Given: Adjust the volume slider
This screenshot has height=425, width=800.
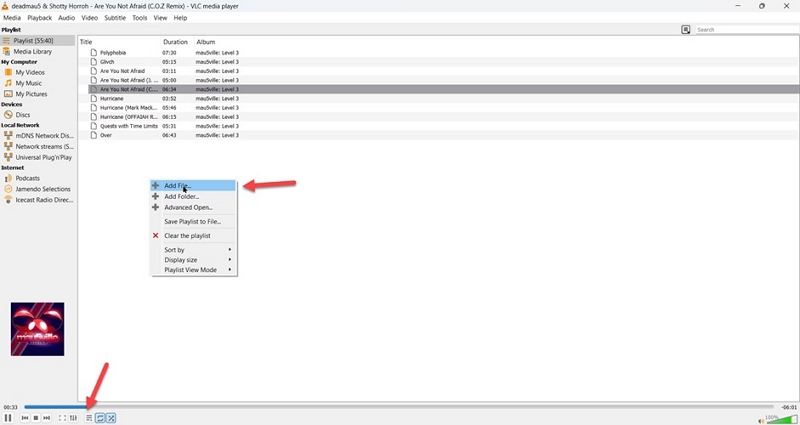Looking at the screenshot, I should 782,420.
